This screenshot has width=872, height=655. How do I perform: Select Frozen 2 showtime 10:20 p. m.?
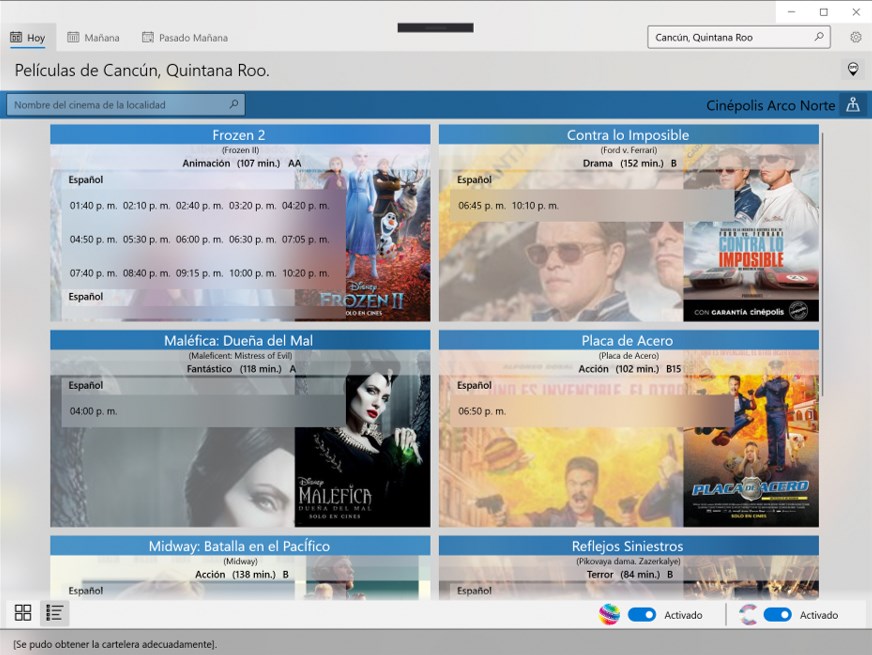pyautogui.click(x=305, y=274)
